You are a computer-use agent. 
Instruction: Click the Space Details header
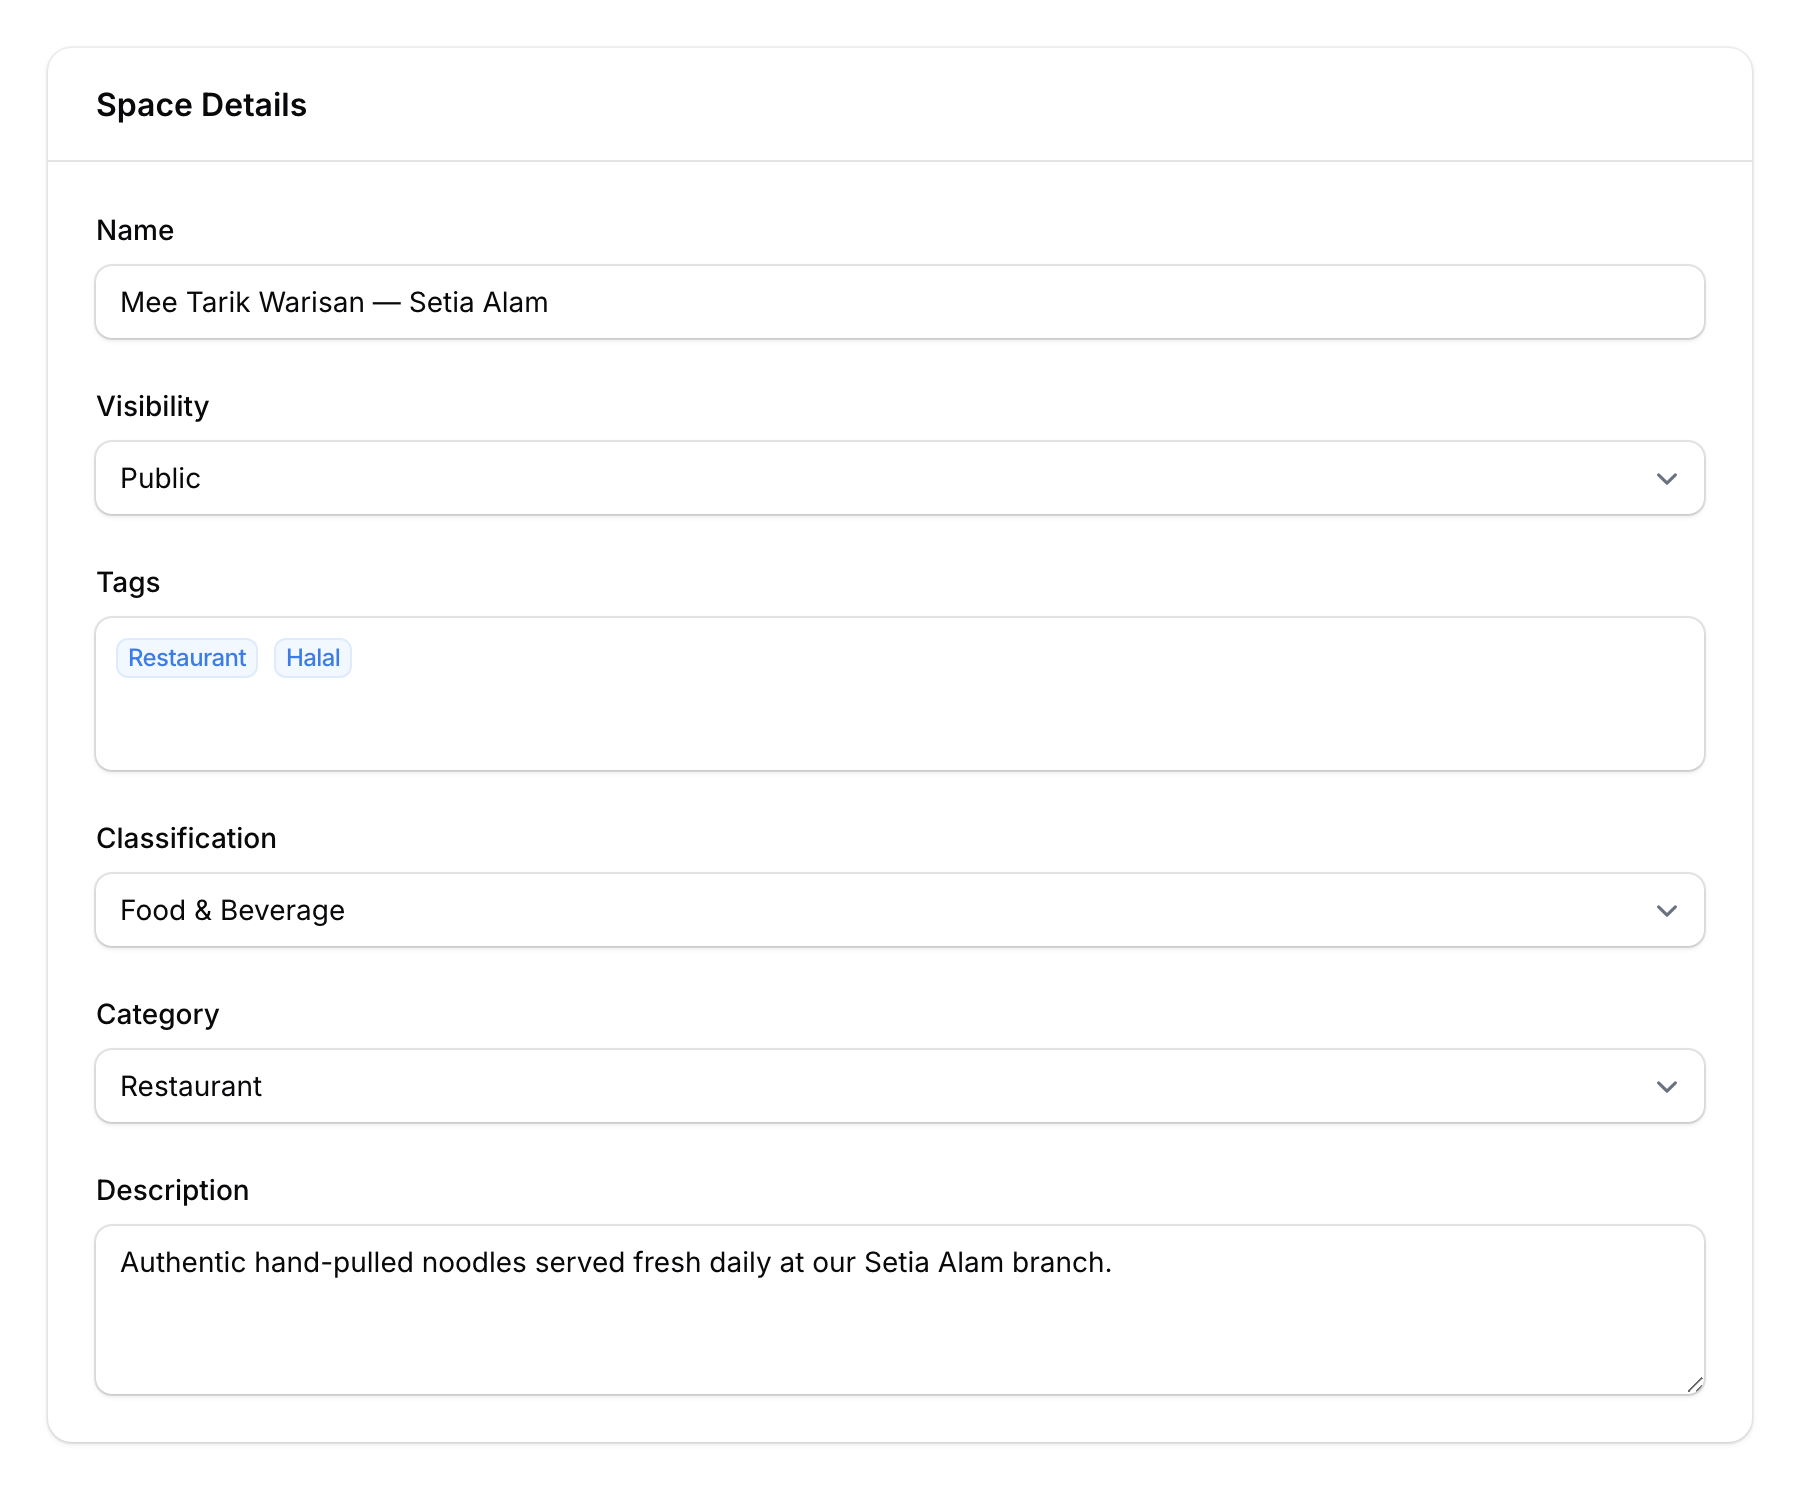tap(202, 104)
